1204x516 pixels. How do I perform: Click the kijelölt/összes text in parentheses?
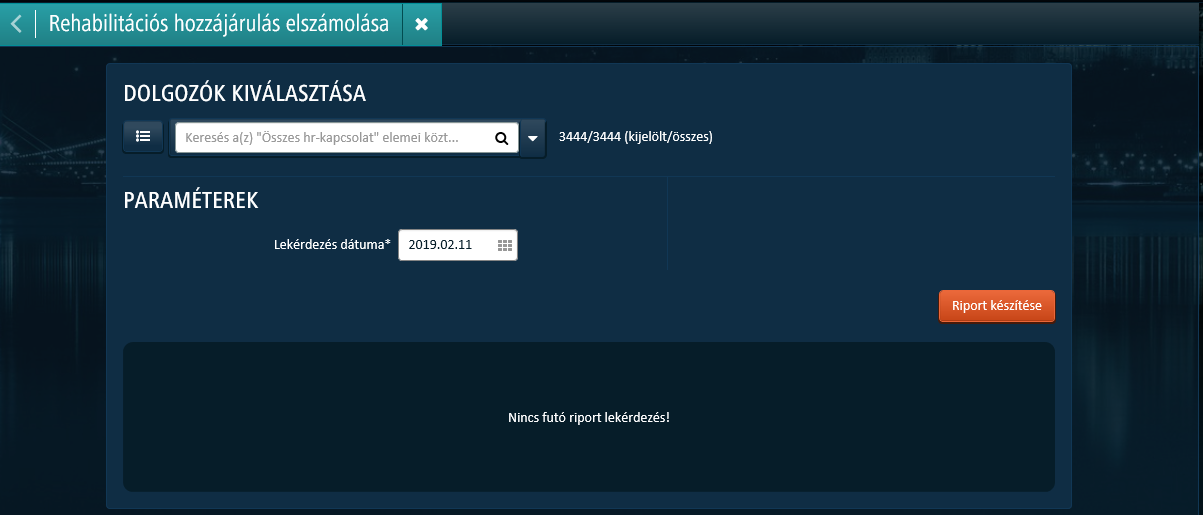(668, 137)
